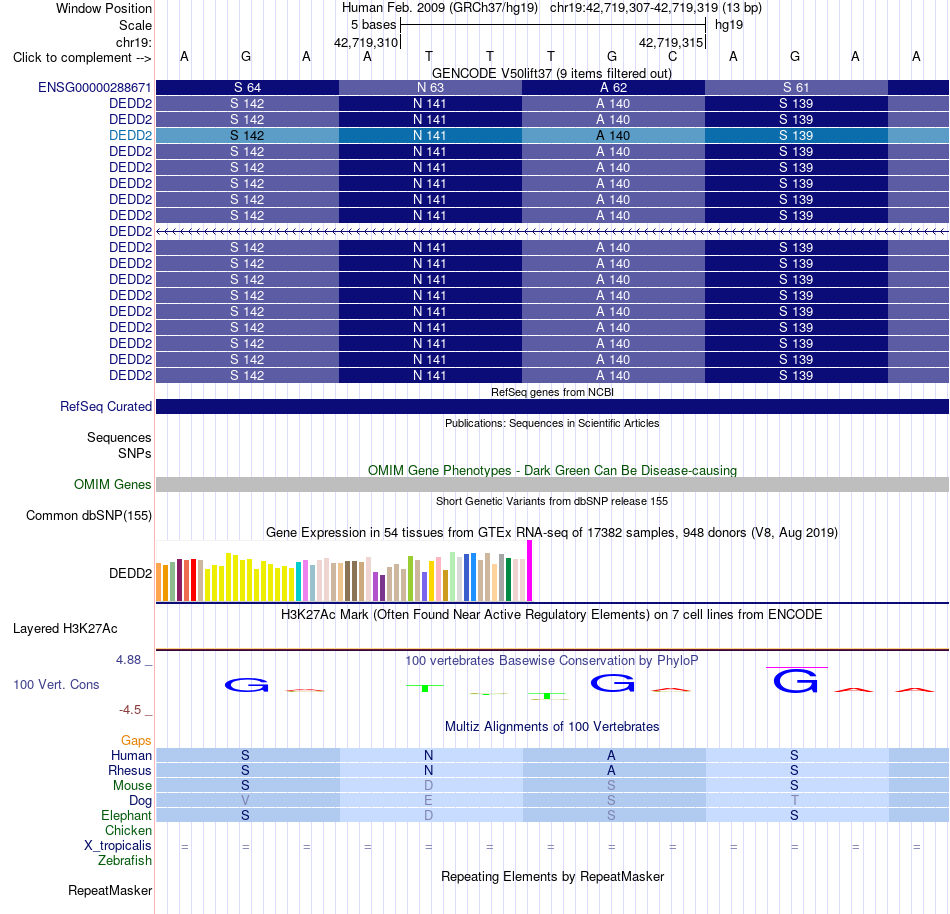Click PhyloP lower limit value -4.5
The image size is (950, 914).
click(130, 709)
